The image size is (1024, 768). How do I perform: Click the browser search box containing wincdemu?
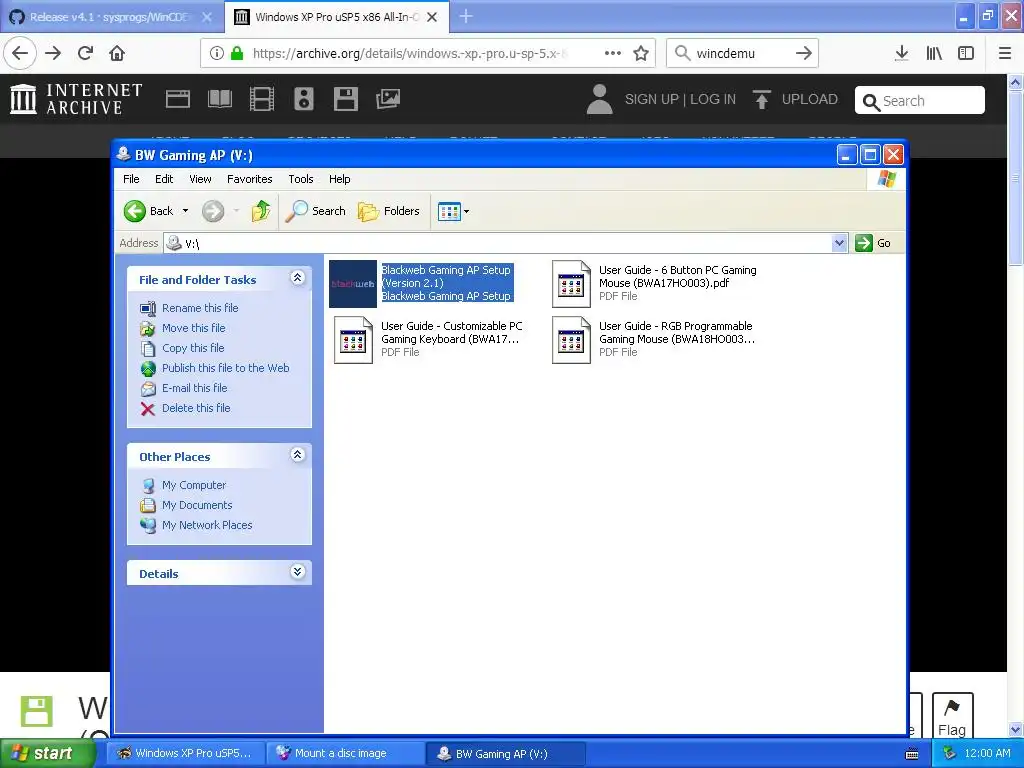(x=742, y=54)
